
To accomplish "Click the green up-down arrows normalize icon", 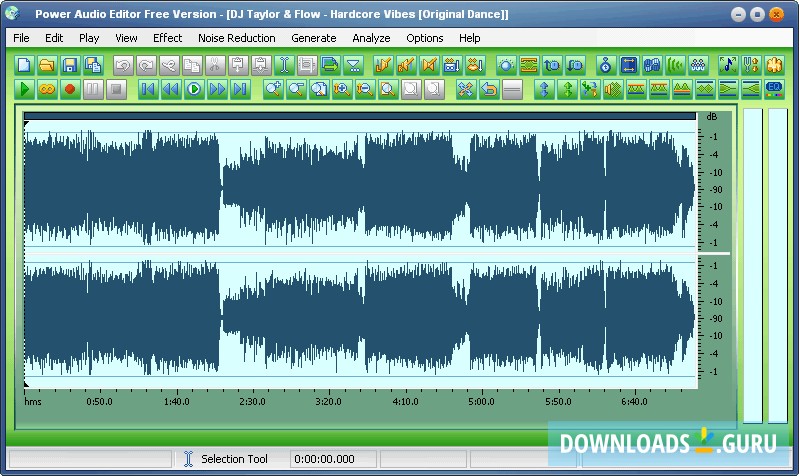I will (567, 89).
